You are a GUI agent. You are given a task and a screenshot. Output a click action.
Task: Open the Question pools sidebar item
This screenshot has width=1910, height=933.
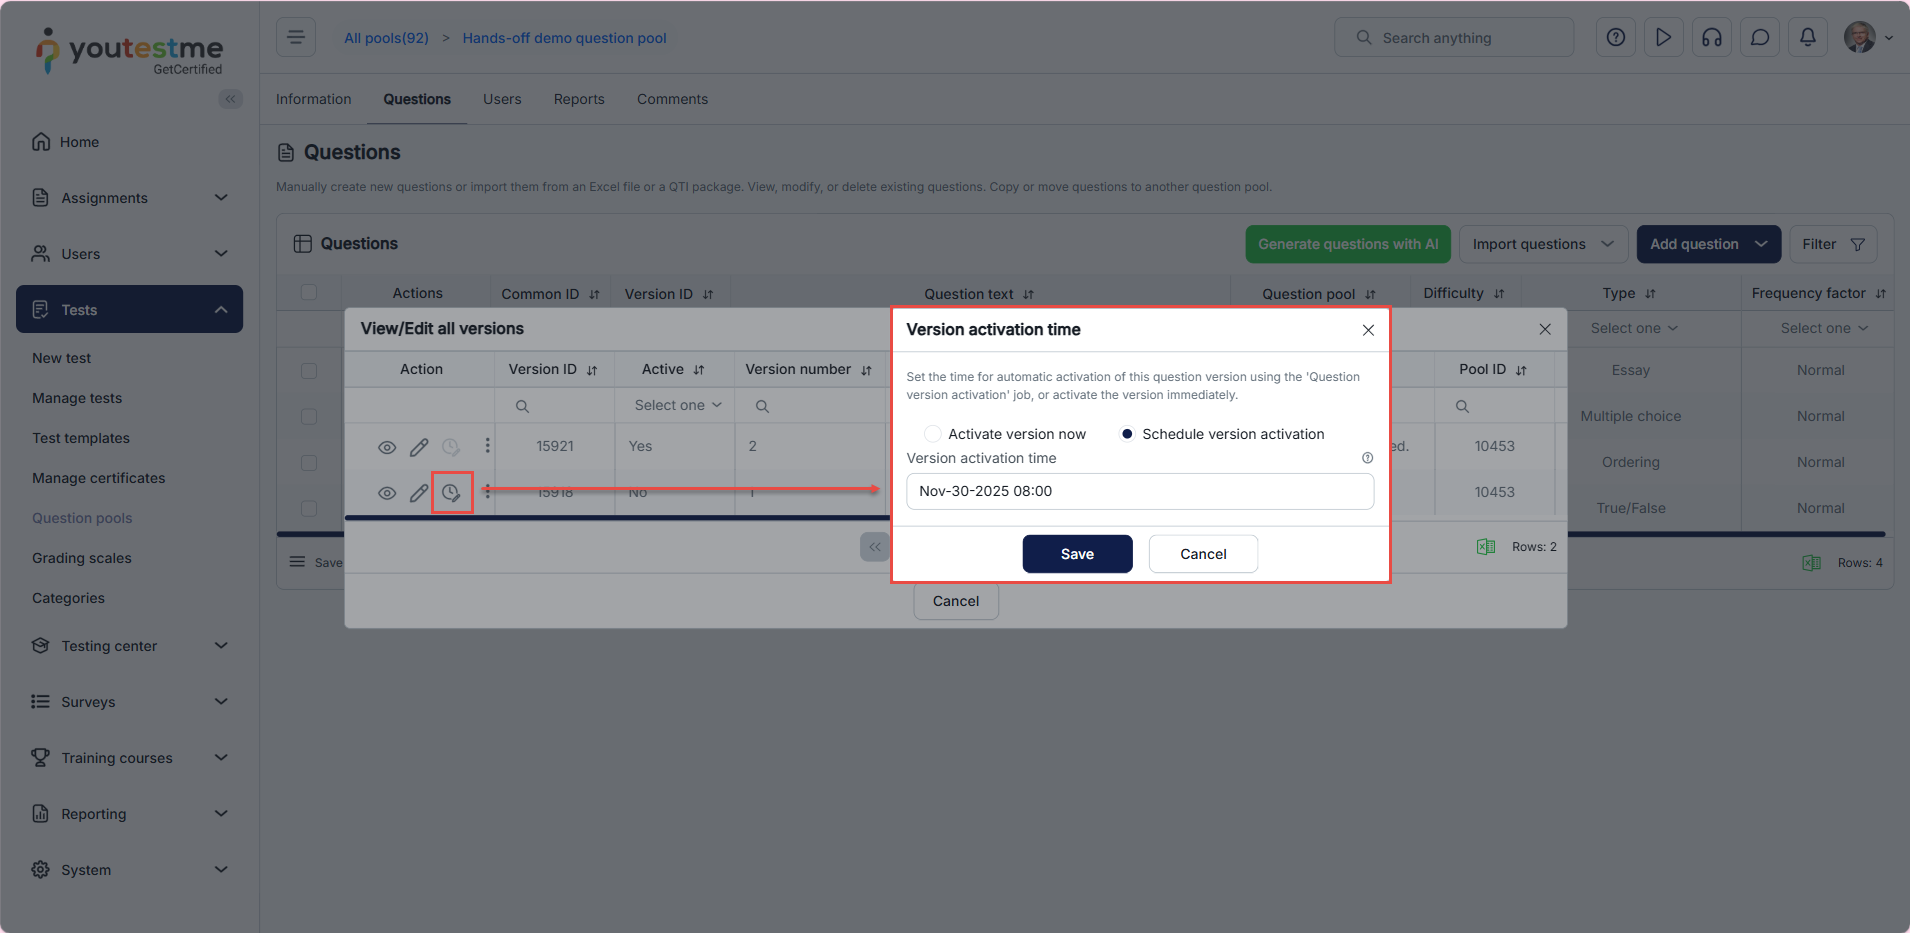[x=82, y=518]
